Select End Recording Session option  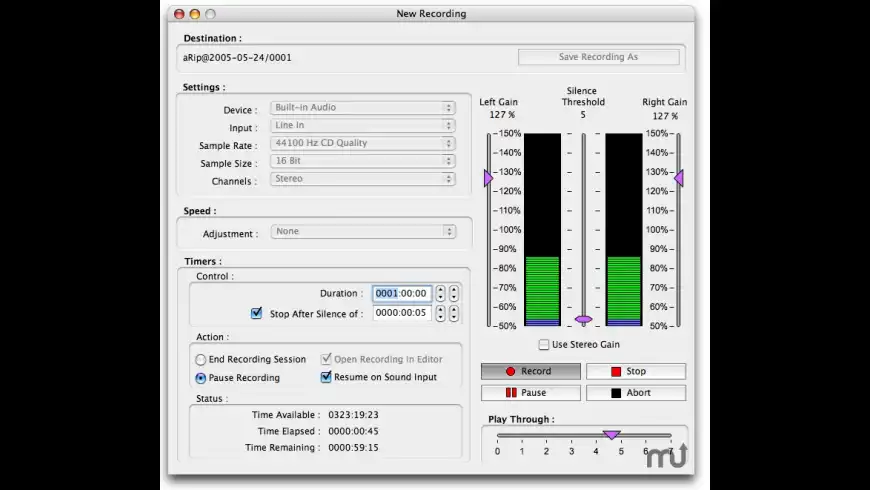click(201, 360)
